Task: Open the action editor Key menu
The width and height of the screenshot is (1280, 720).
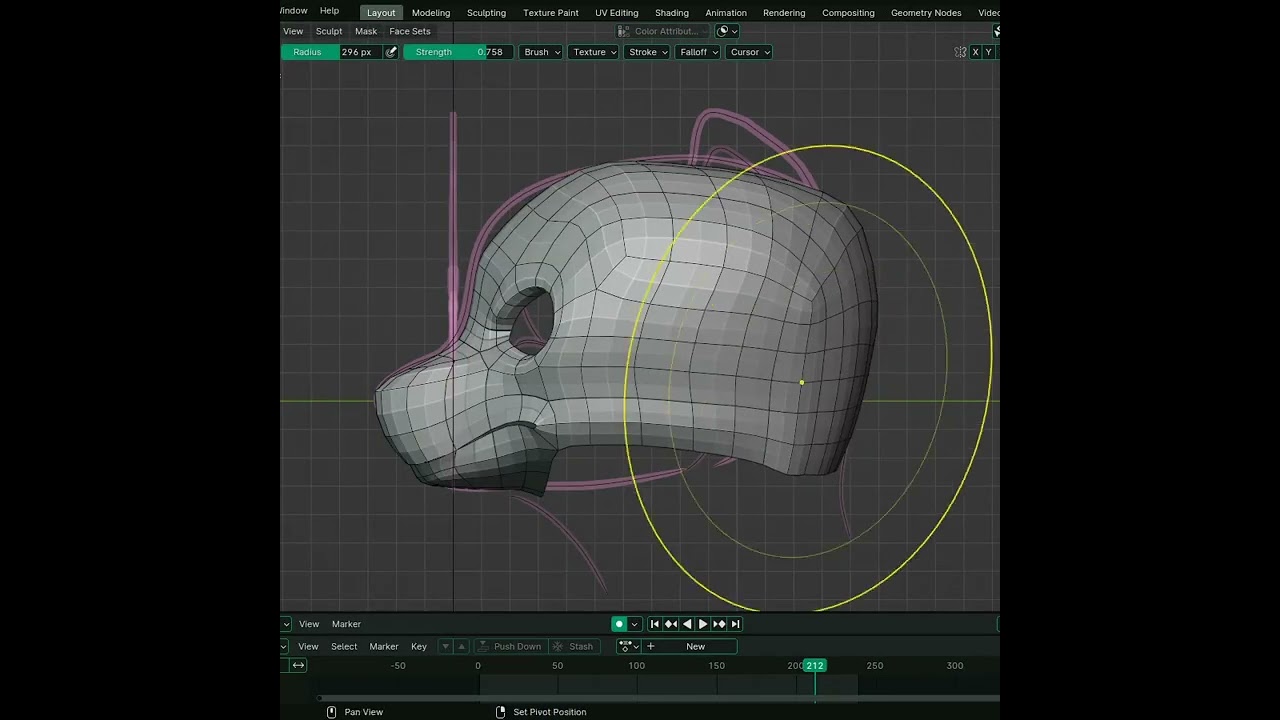Action: [x=419, y=647]
